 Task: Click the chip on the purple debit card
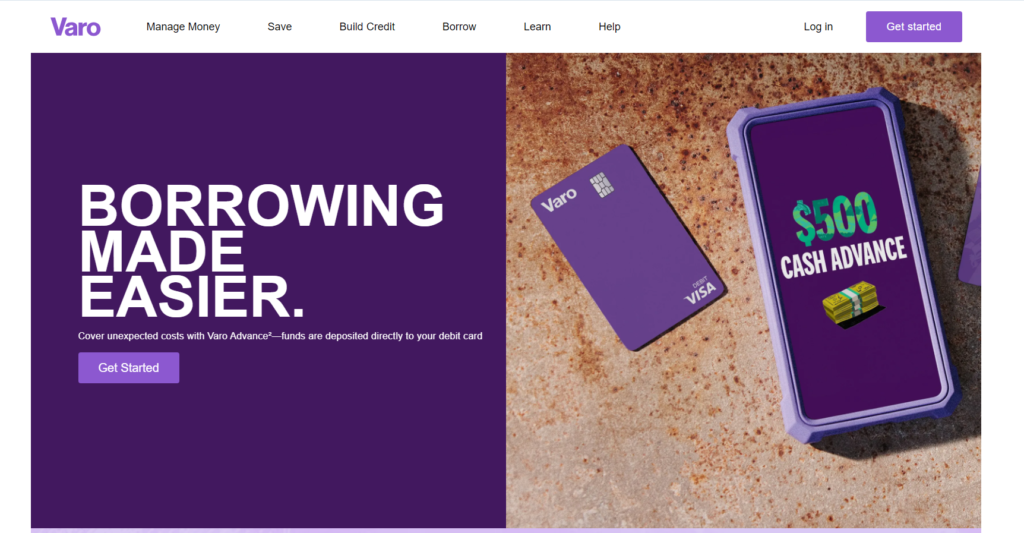coord(601,186)
